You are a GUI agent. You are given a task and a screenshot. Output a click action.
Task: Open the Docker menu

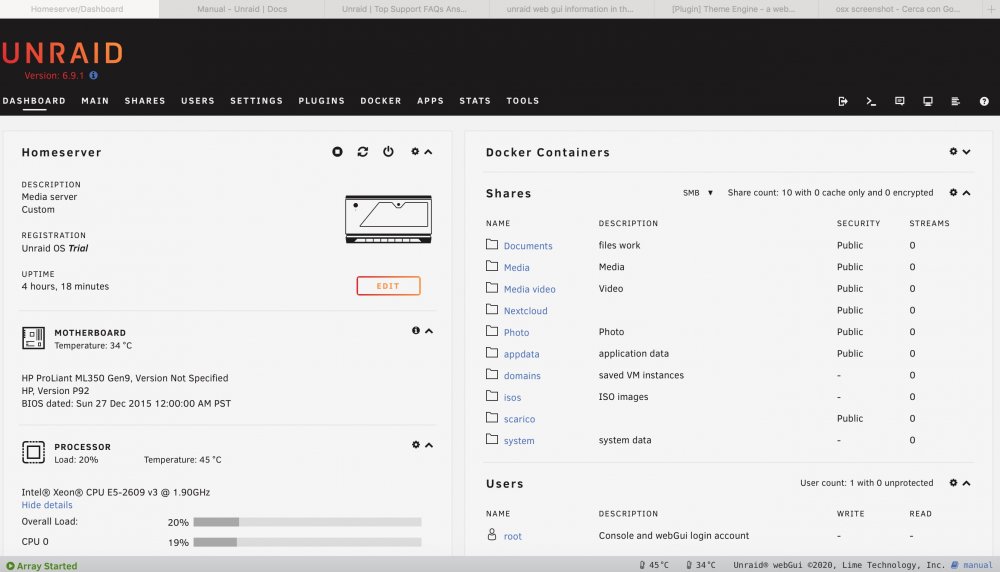point(381,101)
